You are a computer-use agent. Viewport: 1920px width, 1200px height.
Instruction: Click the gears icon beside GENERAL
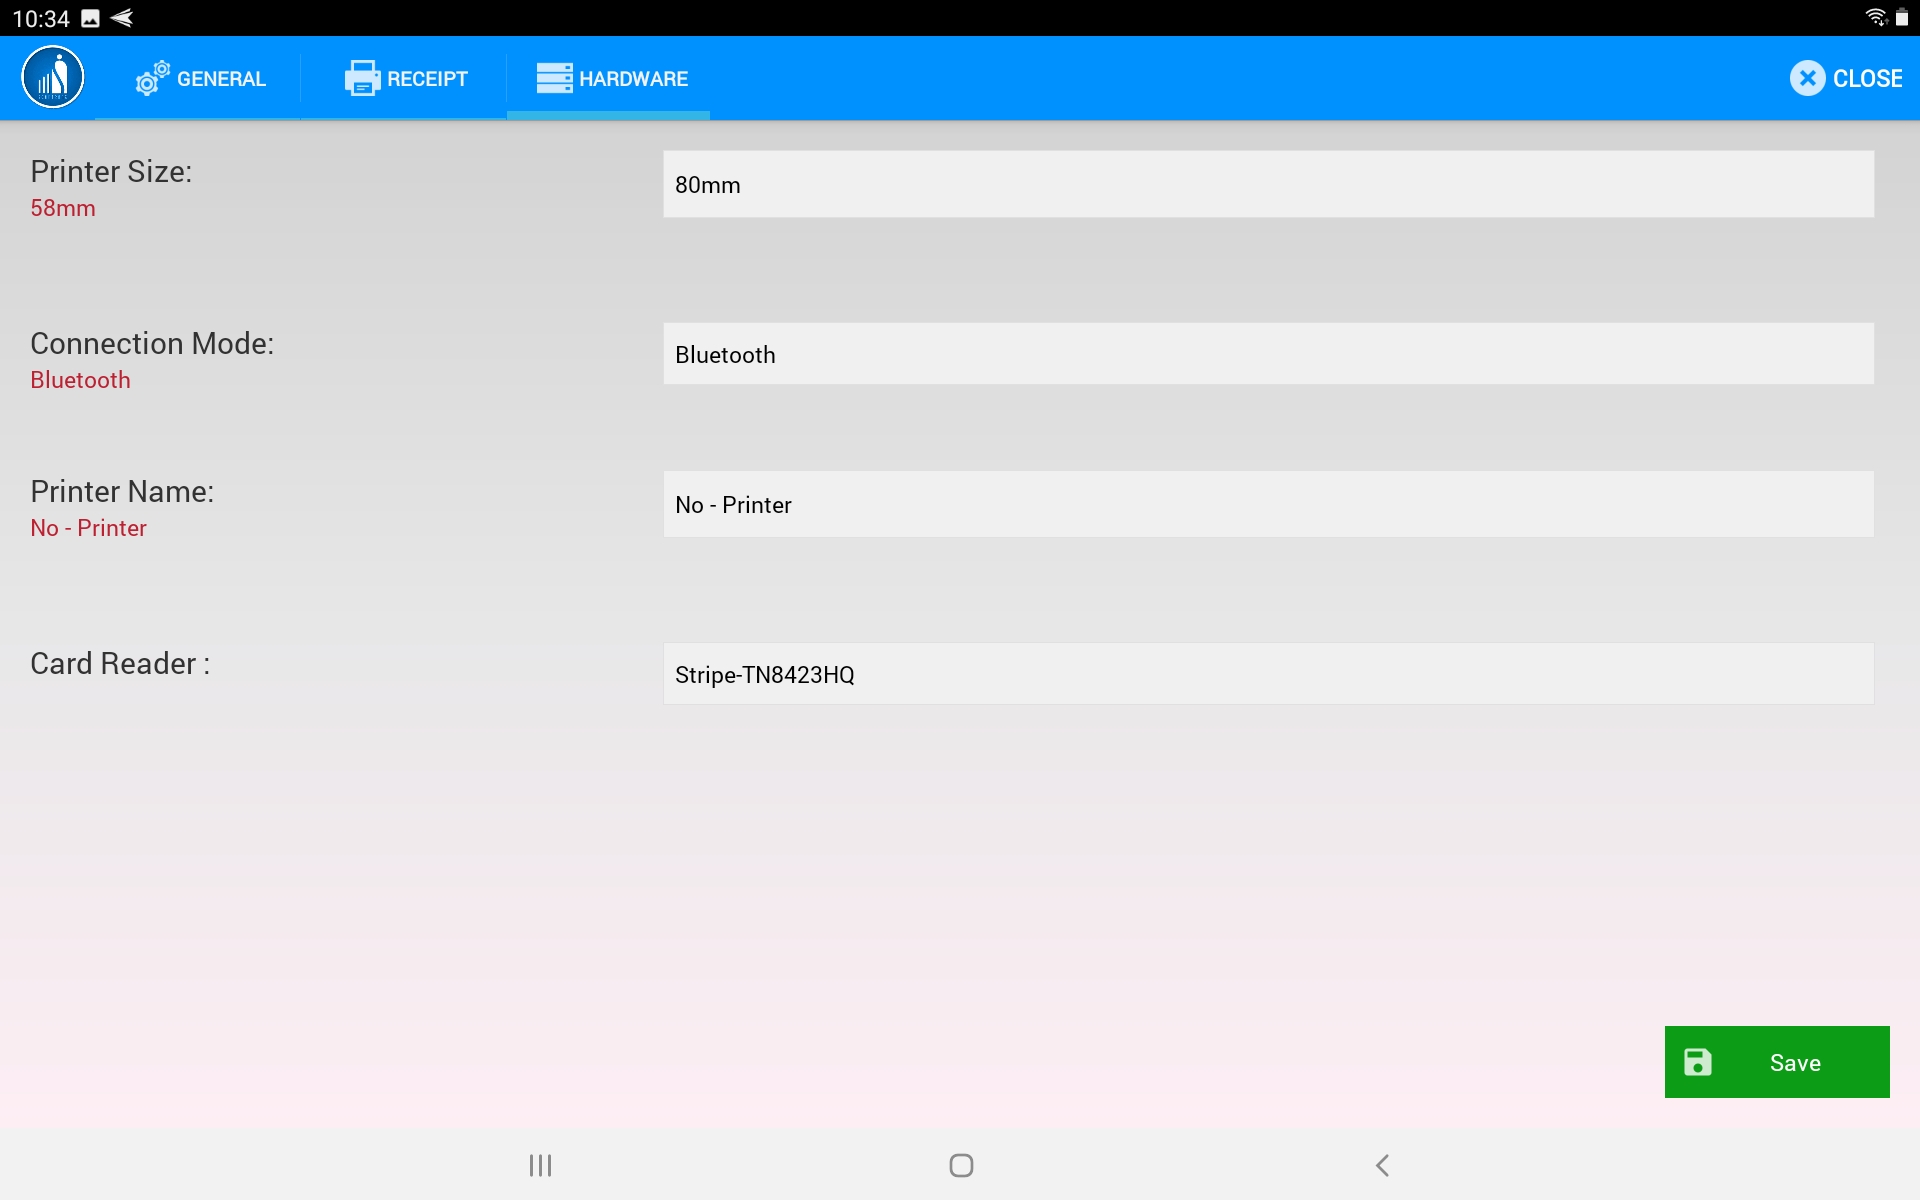(152, 78)
